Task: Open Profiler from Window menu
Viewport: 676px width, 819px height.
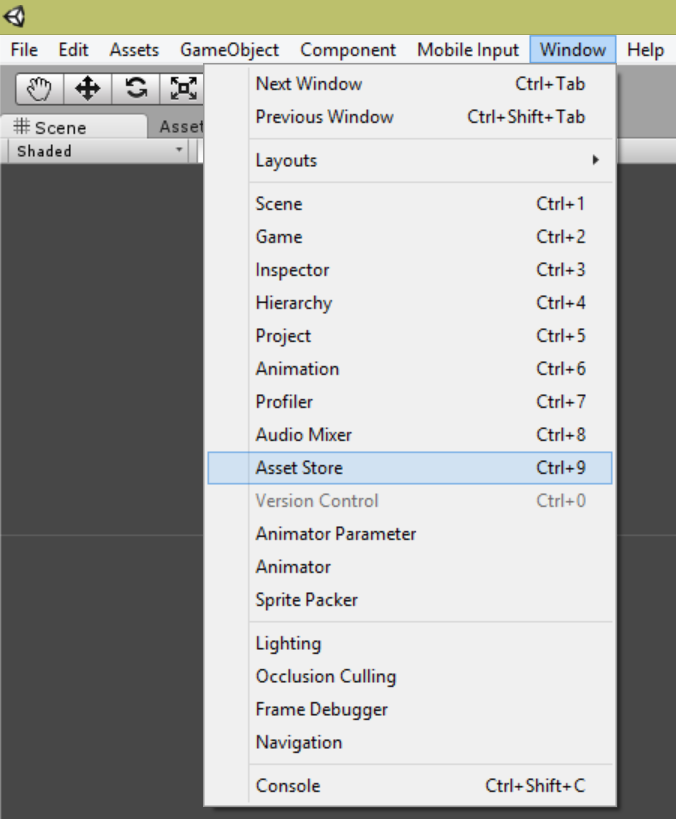Action: [x=410, y=402]
